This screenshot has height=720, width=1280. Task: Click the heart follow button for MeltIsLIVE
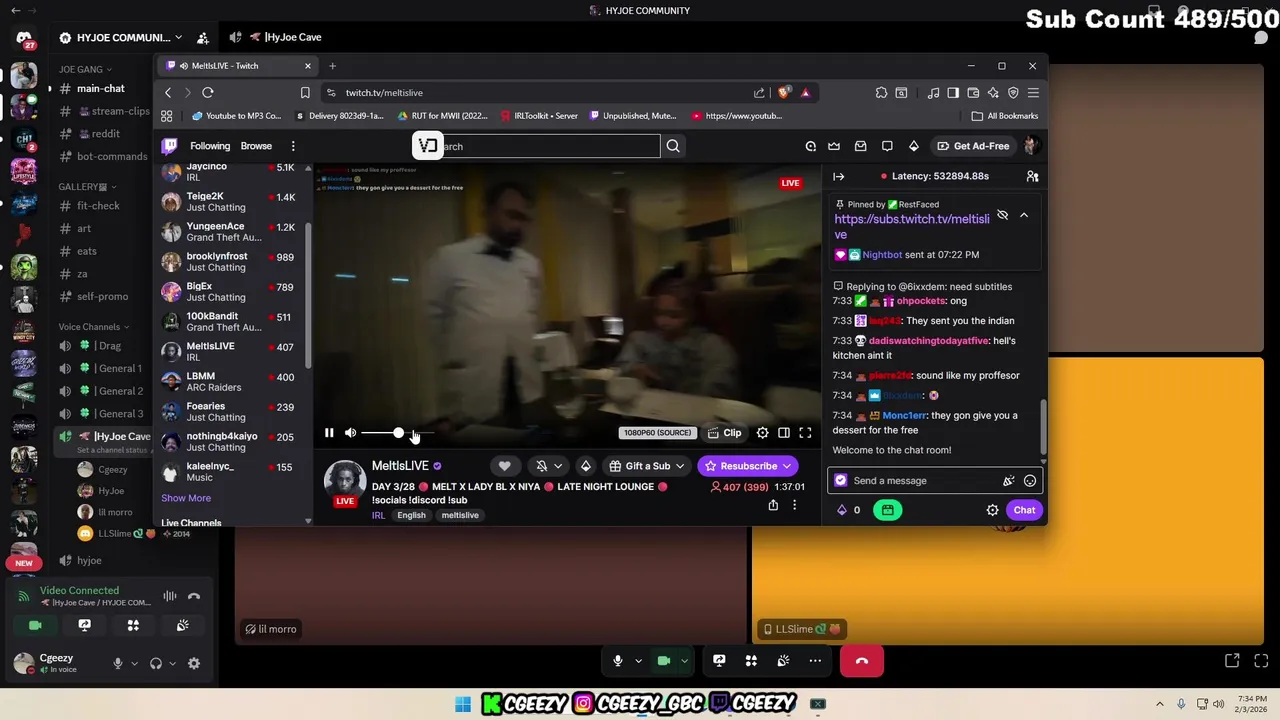pos(505,466)
